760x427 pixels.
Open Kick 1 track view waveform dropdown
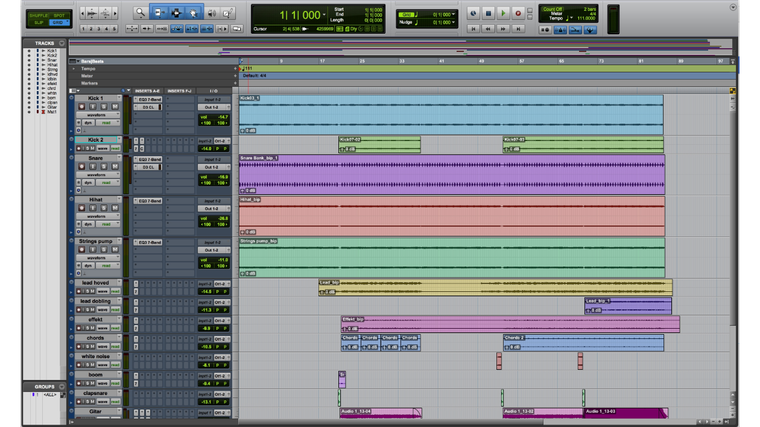pos(96,115)
